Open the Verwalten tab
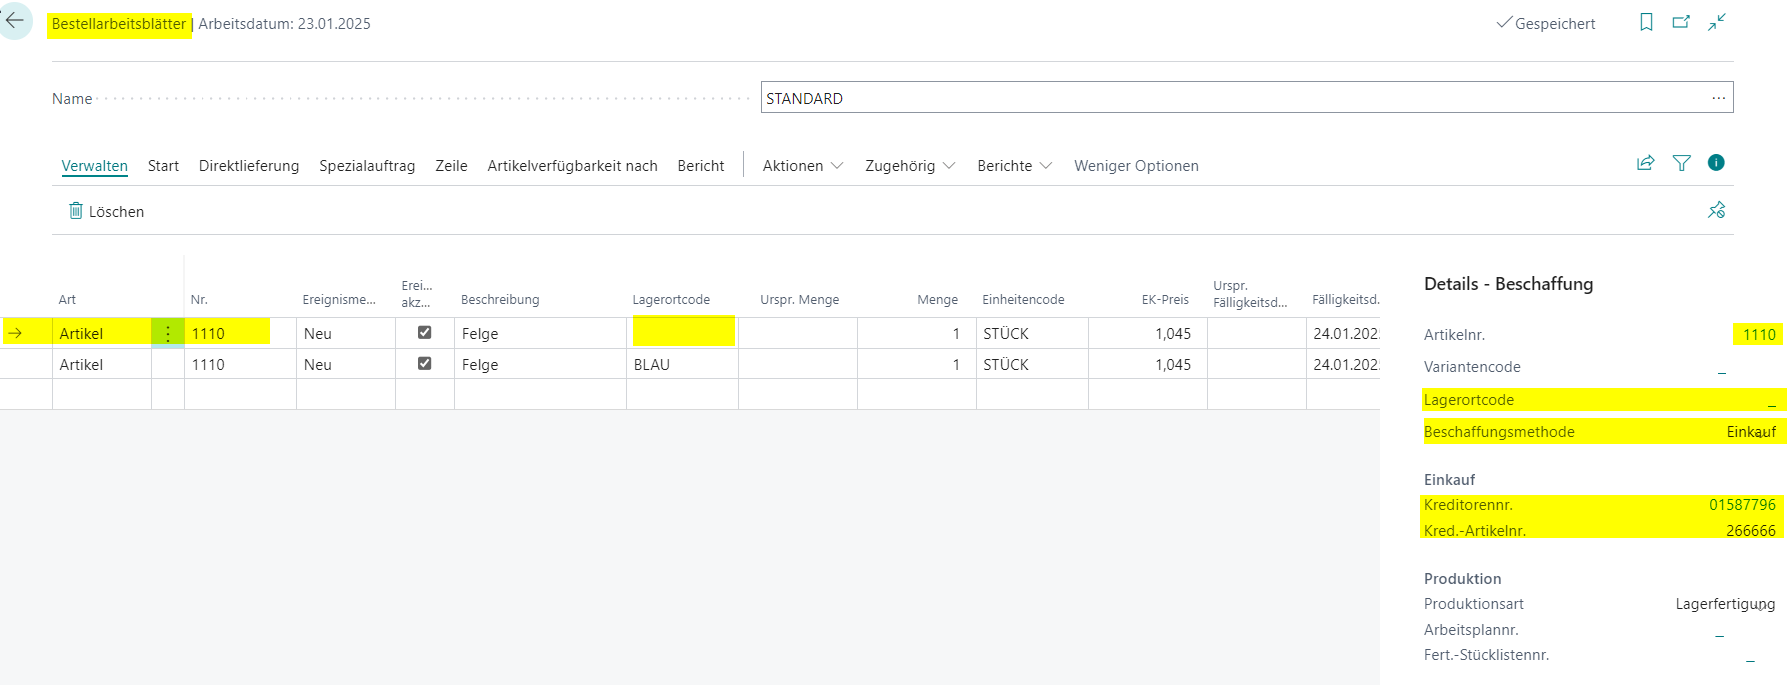The width and height of the screenshot is (1789, 685). [x=95, y=166]
